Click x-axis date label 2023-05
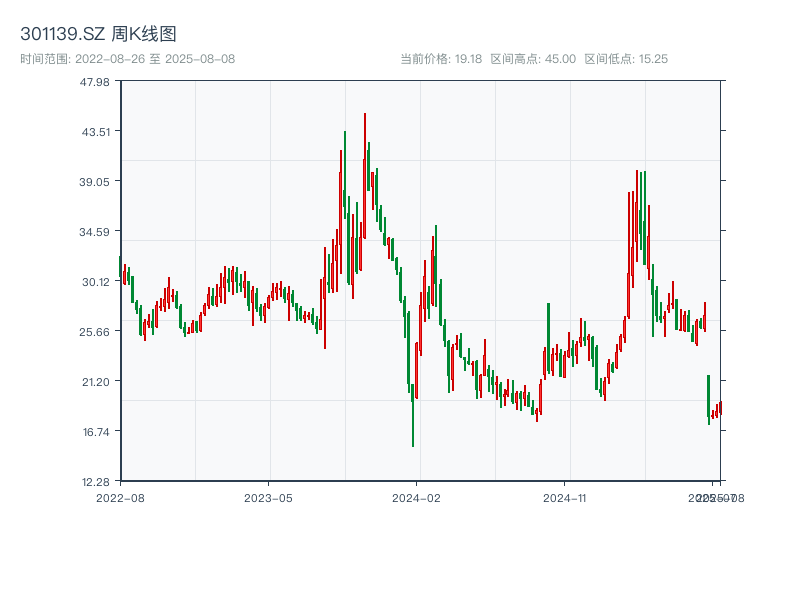The width and height of the screenshot is (800, 600). (268, 498)
